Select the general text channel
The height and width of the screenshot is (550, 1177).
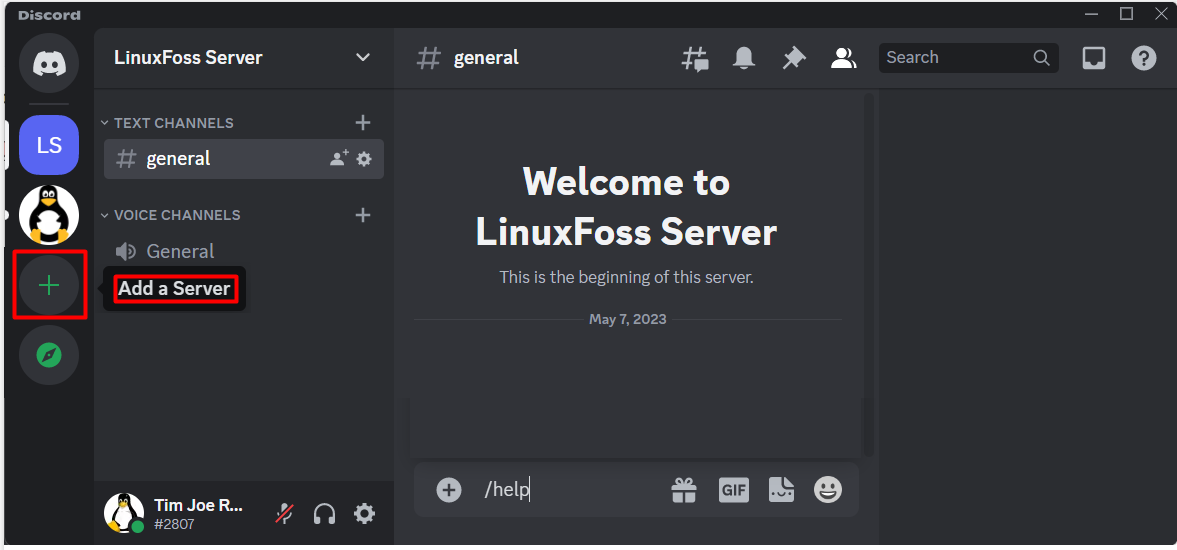(244, 158)
